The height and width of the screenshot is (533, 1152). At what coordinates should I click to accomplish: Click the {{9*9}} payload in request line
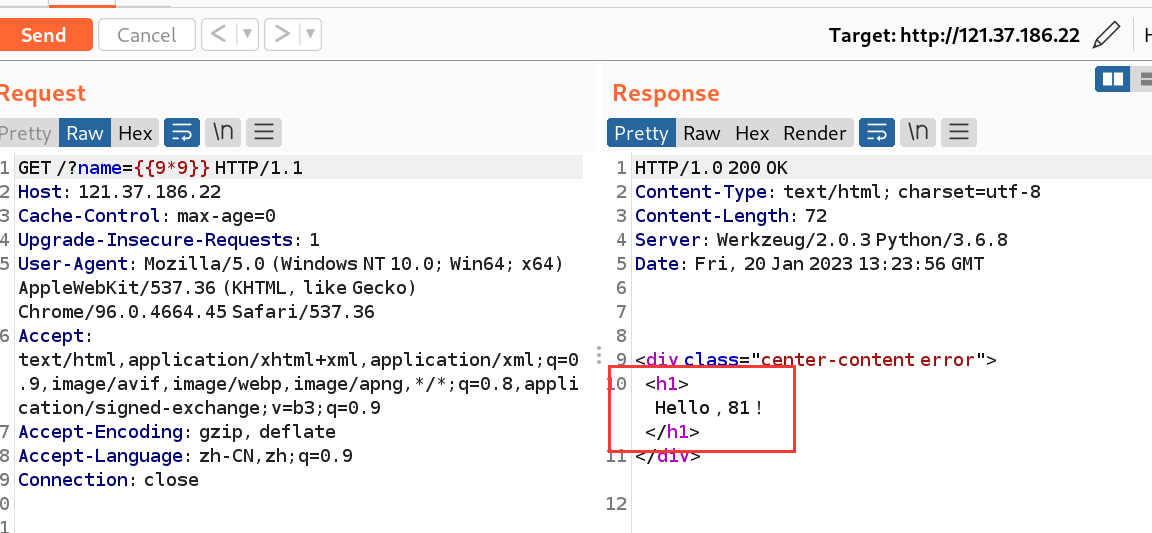pyautogui.click(x=172, y=168)
